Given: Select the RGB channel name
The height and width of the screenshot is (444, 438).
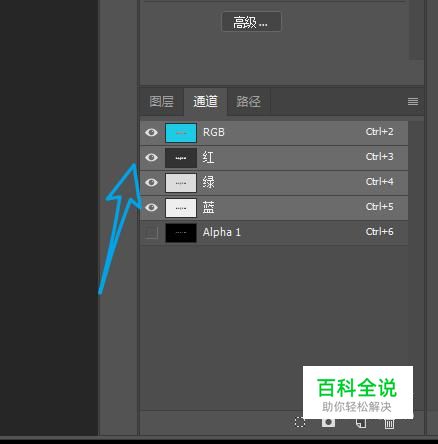Looking at the screenshot, I should (214, 132).
